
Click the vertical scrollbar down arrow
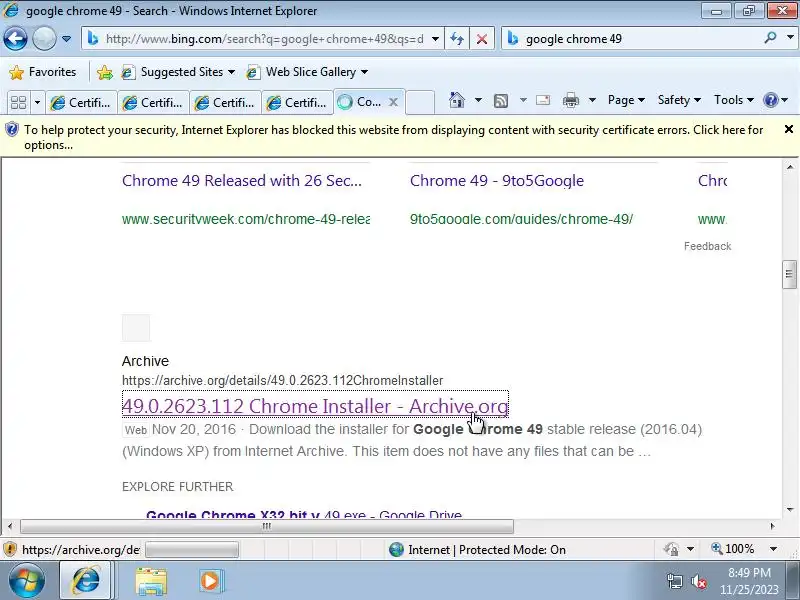(x=789, y=509)
